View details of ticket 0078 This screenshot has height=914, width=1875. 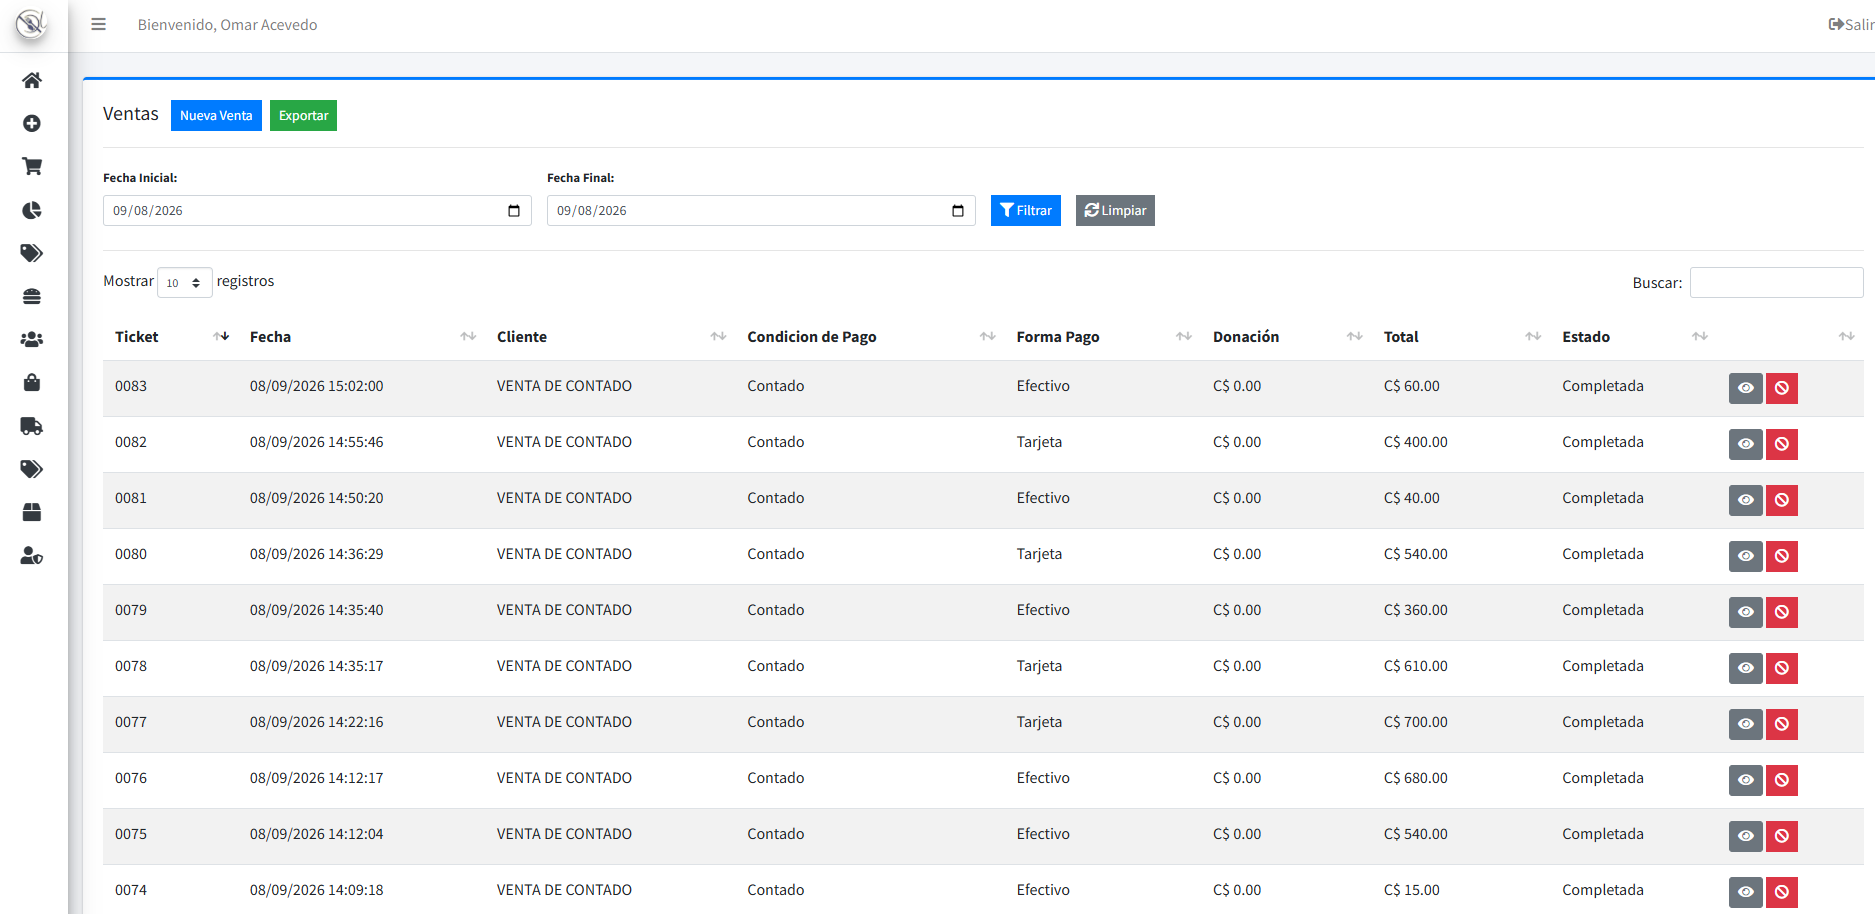pyautogui.click(x=1746, y=668)
